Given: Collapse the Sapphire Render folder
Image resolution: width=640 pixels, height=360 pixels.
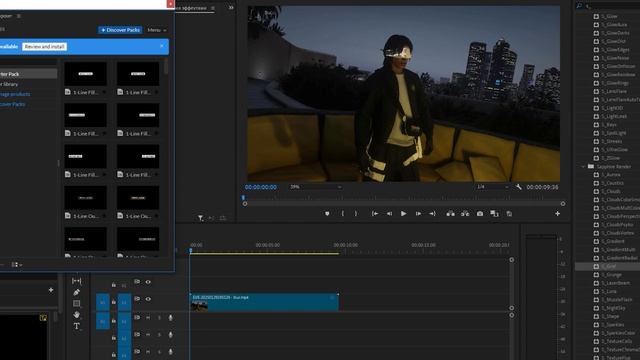Looking at the screenshot, I should [x=583, y=167].
